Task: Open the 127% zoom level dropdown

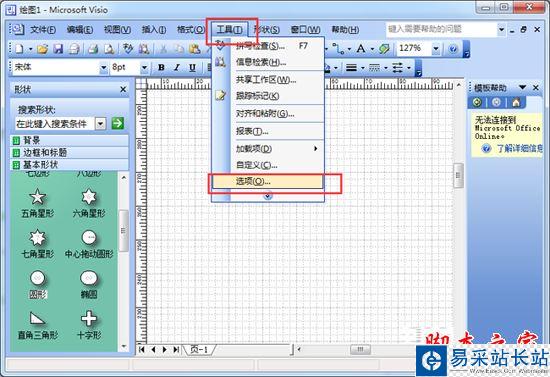Action: click(436, 49)
